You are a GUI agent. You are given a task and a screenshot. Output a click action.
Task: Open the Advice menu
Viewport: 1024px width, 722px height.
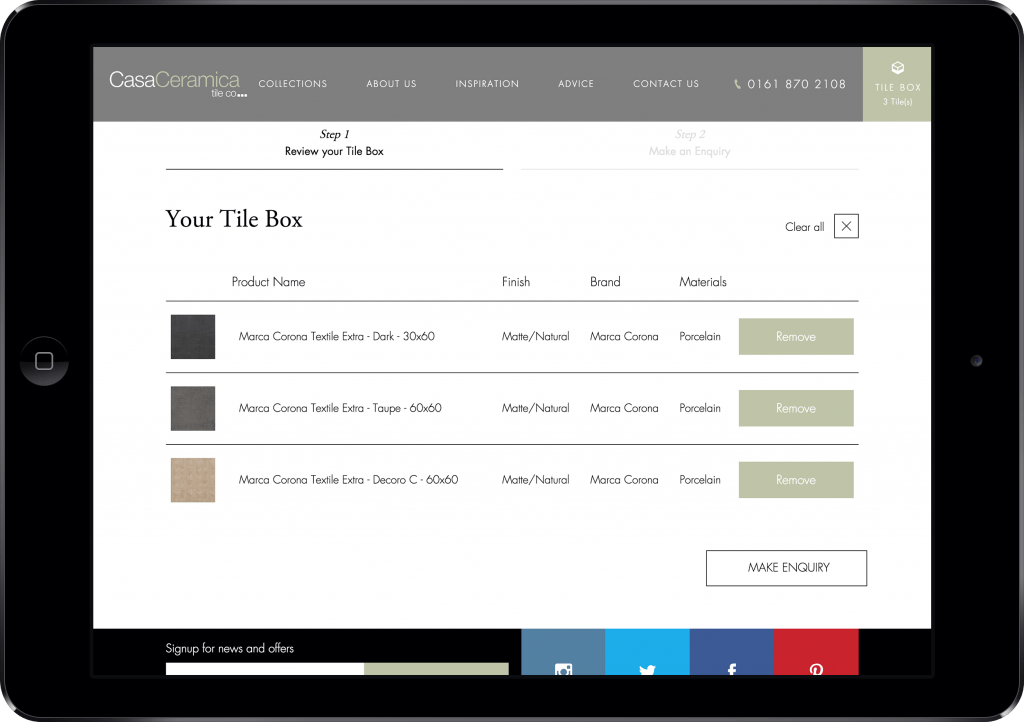point(576,84)
